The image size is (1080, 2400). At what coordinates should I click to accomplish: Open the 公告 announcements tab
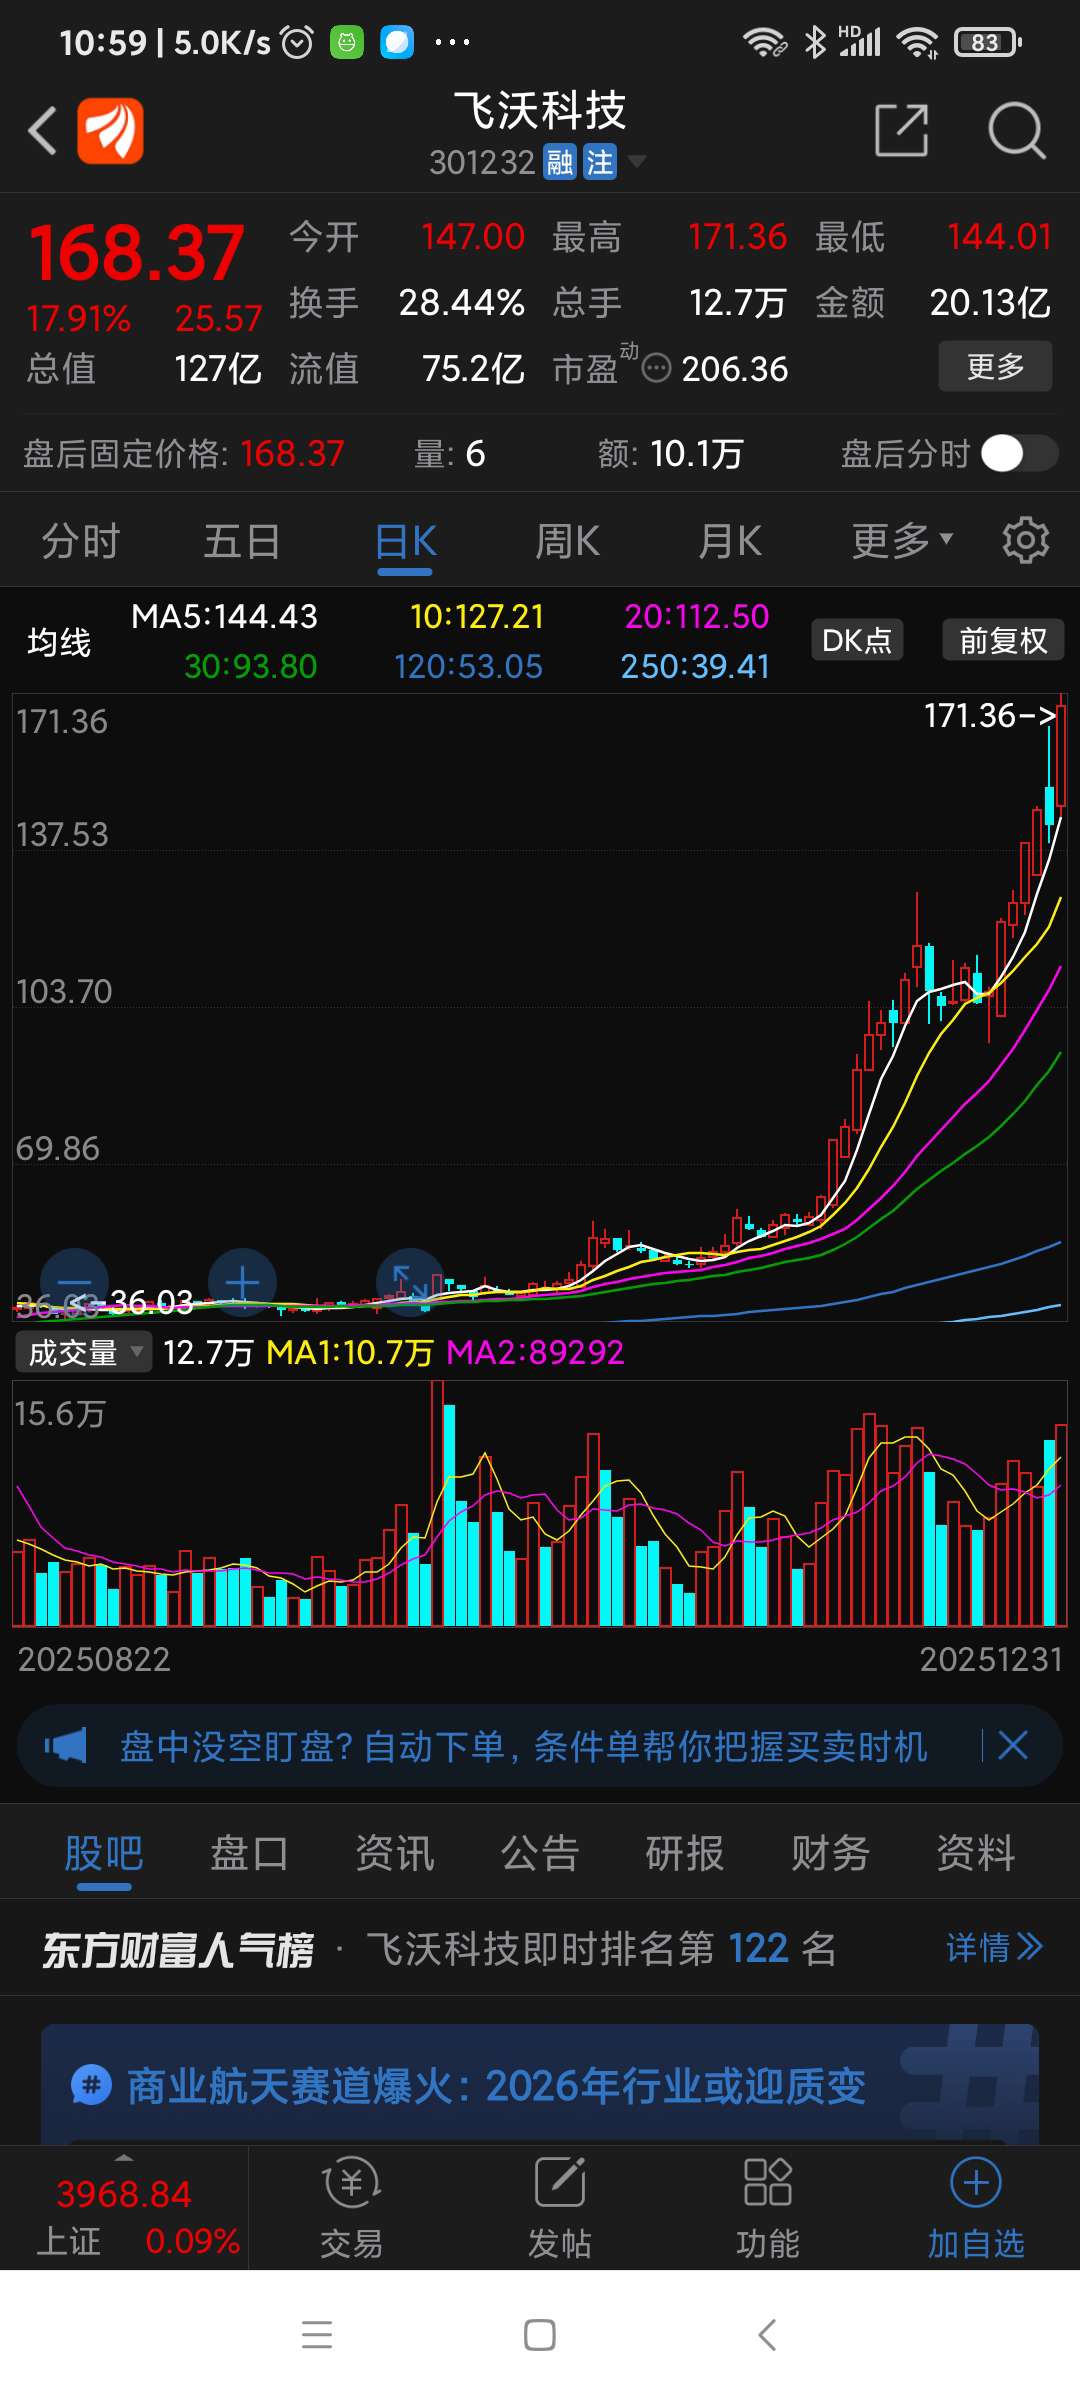pyautogui.click(x=540, y=1853)
